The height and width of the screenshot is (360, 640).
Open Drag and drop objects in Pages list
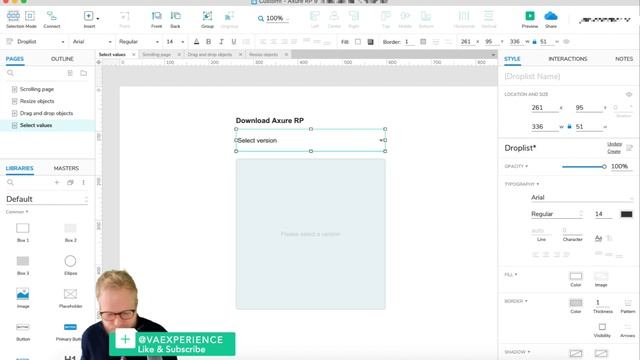click(x=46, y=113)
